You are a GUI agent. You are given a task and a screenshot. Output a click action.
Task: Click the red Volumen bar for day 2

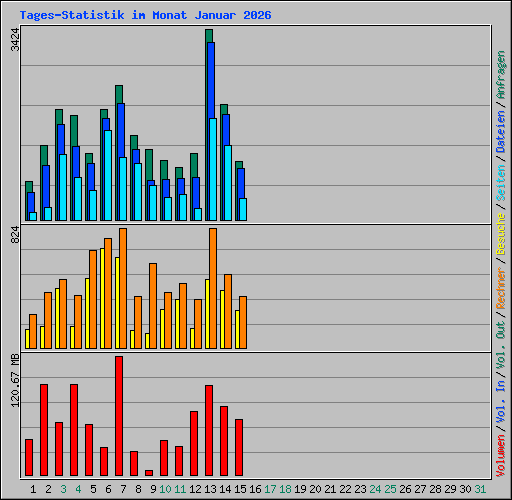tap(44, 430)
